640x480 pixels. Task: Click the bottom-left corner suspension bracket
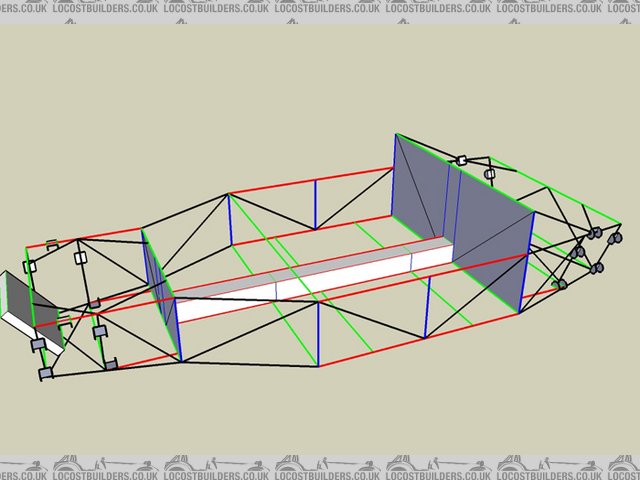[45, 374]
